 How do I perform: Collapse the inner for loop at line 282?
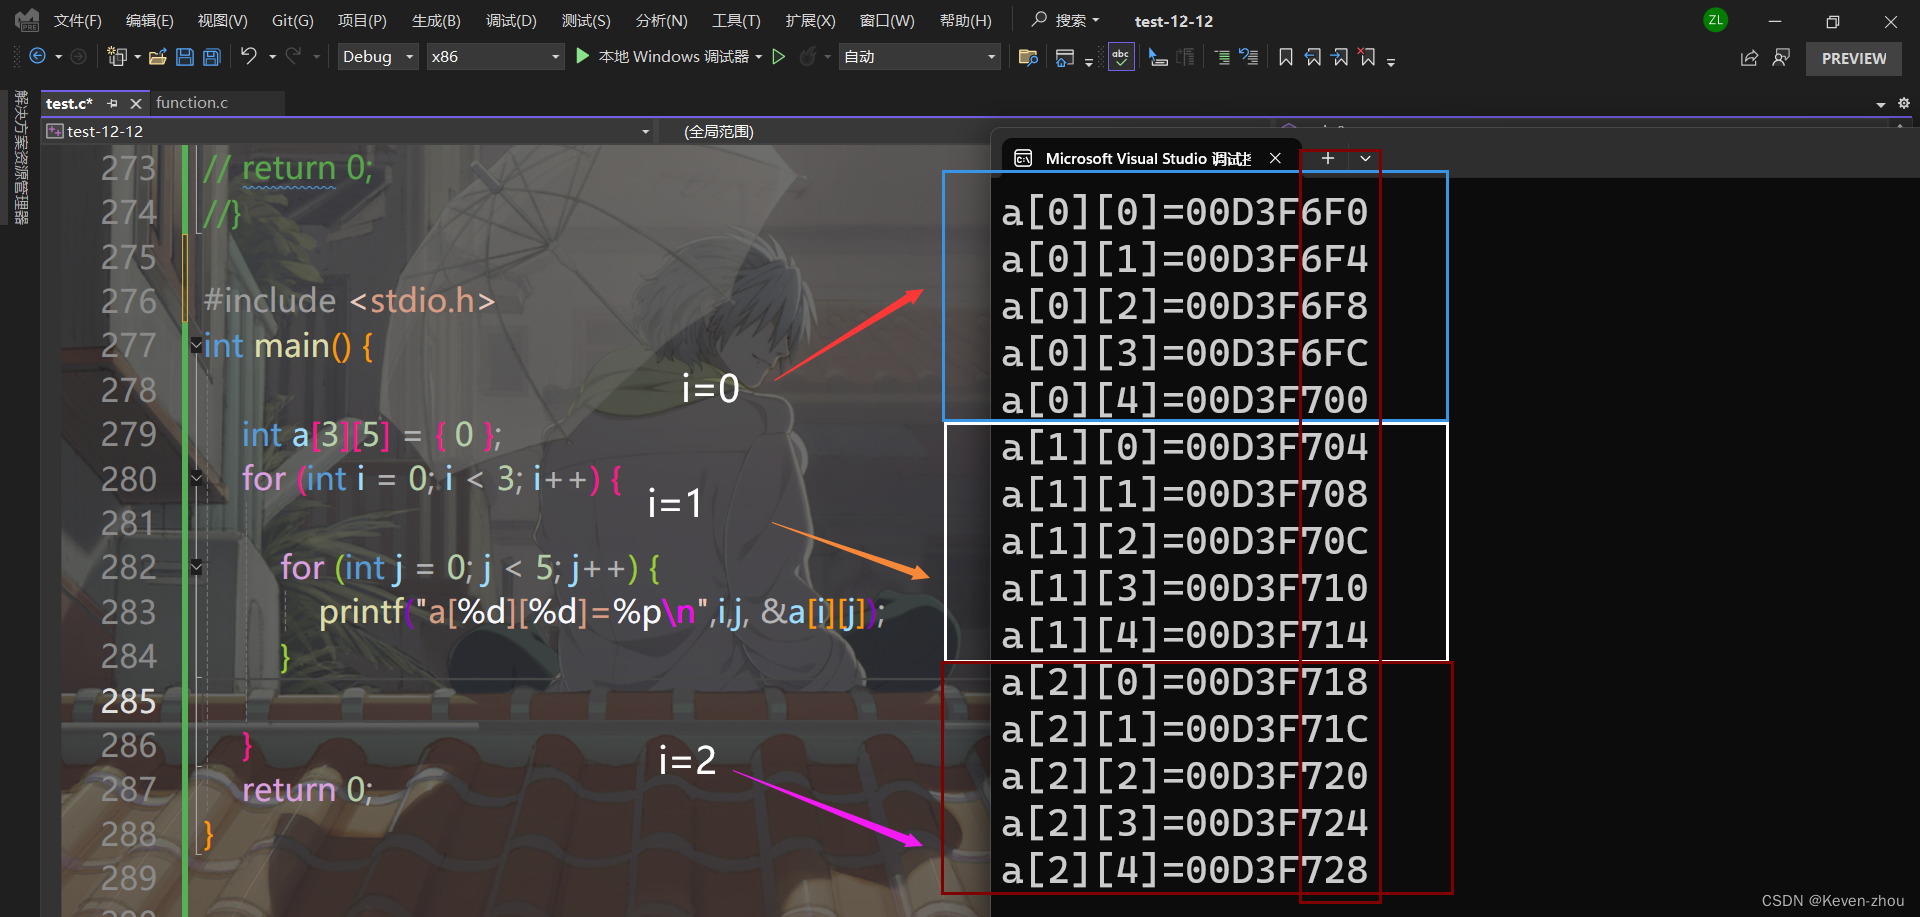point(196,568)
